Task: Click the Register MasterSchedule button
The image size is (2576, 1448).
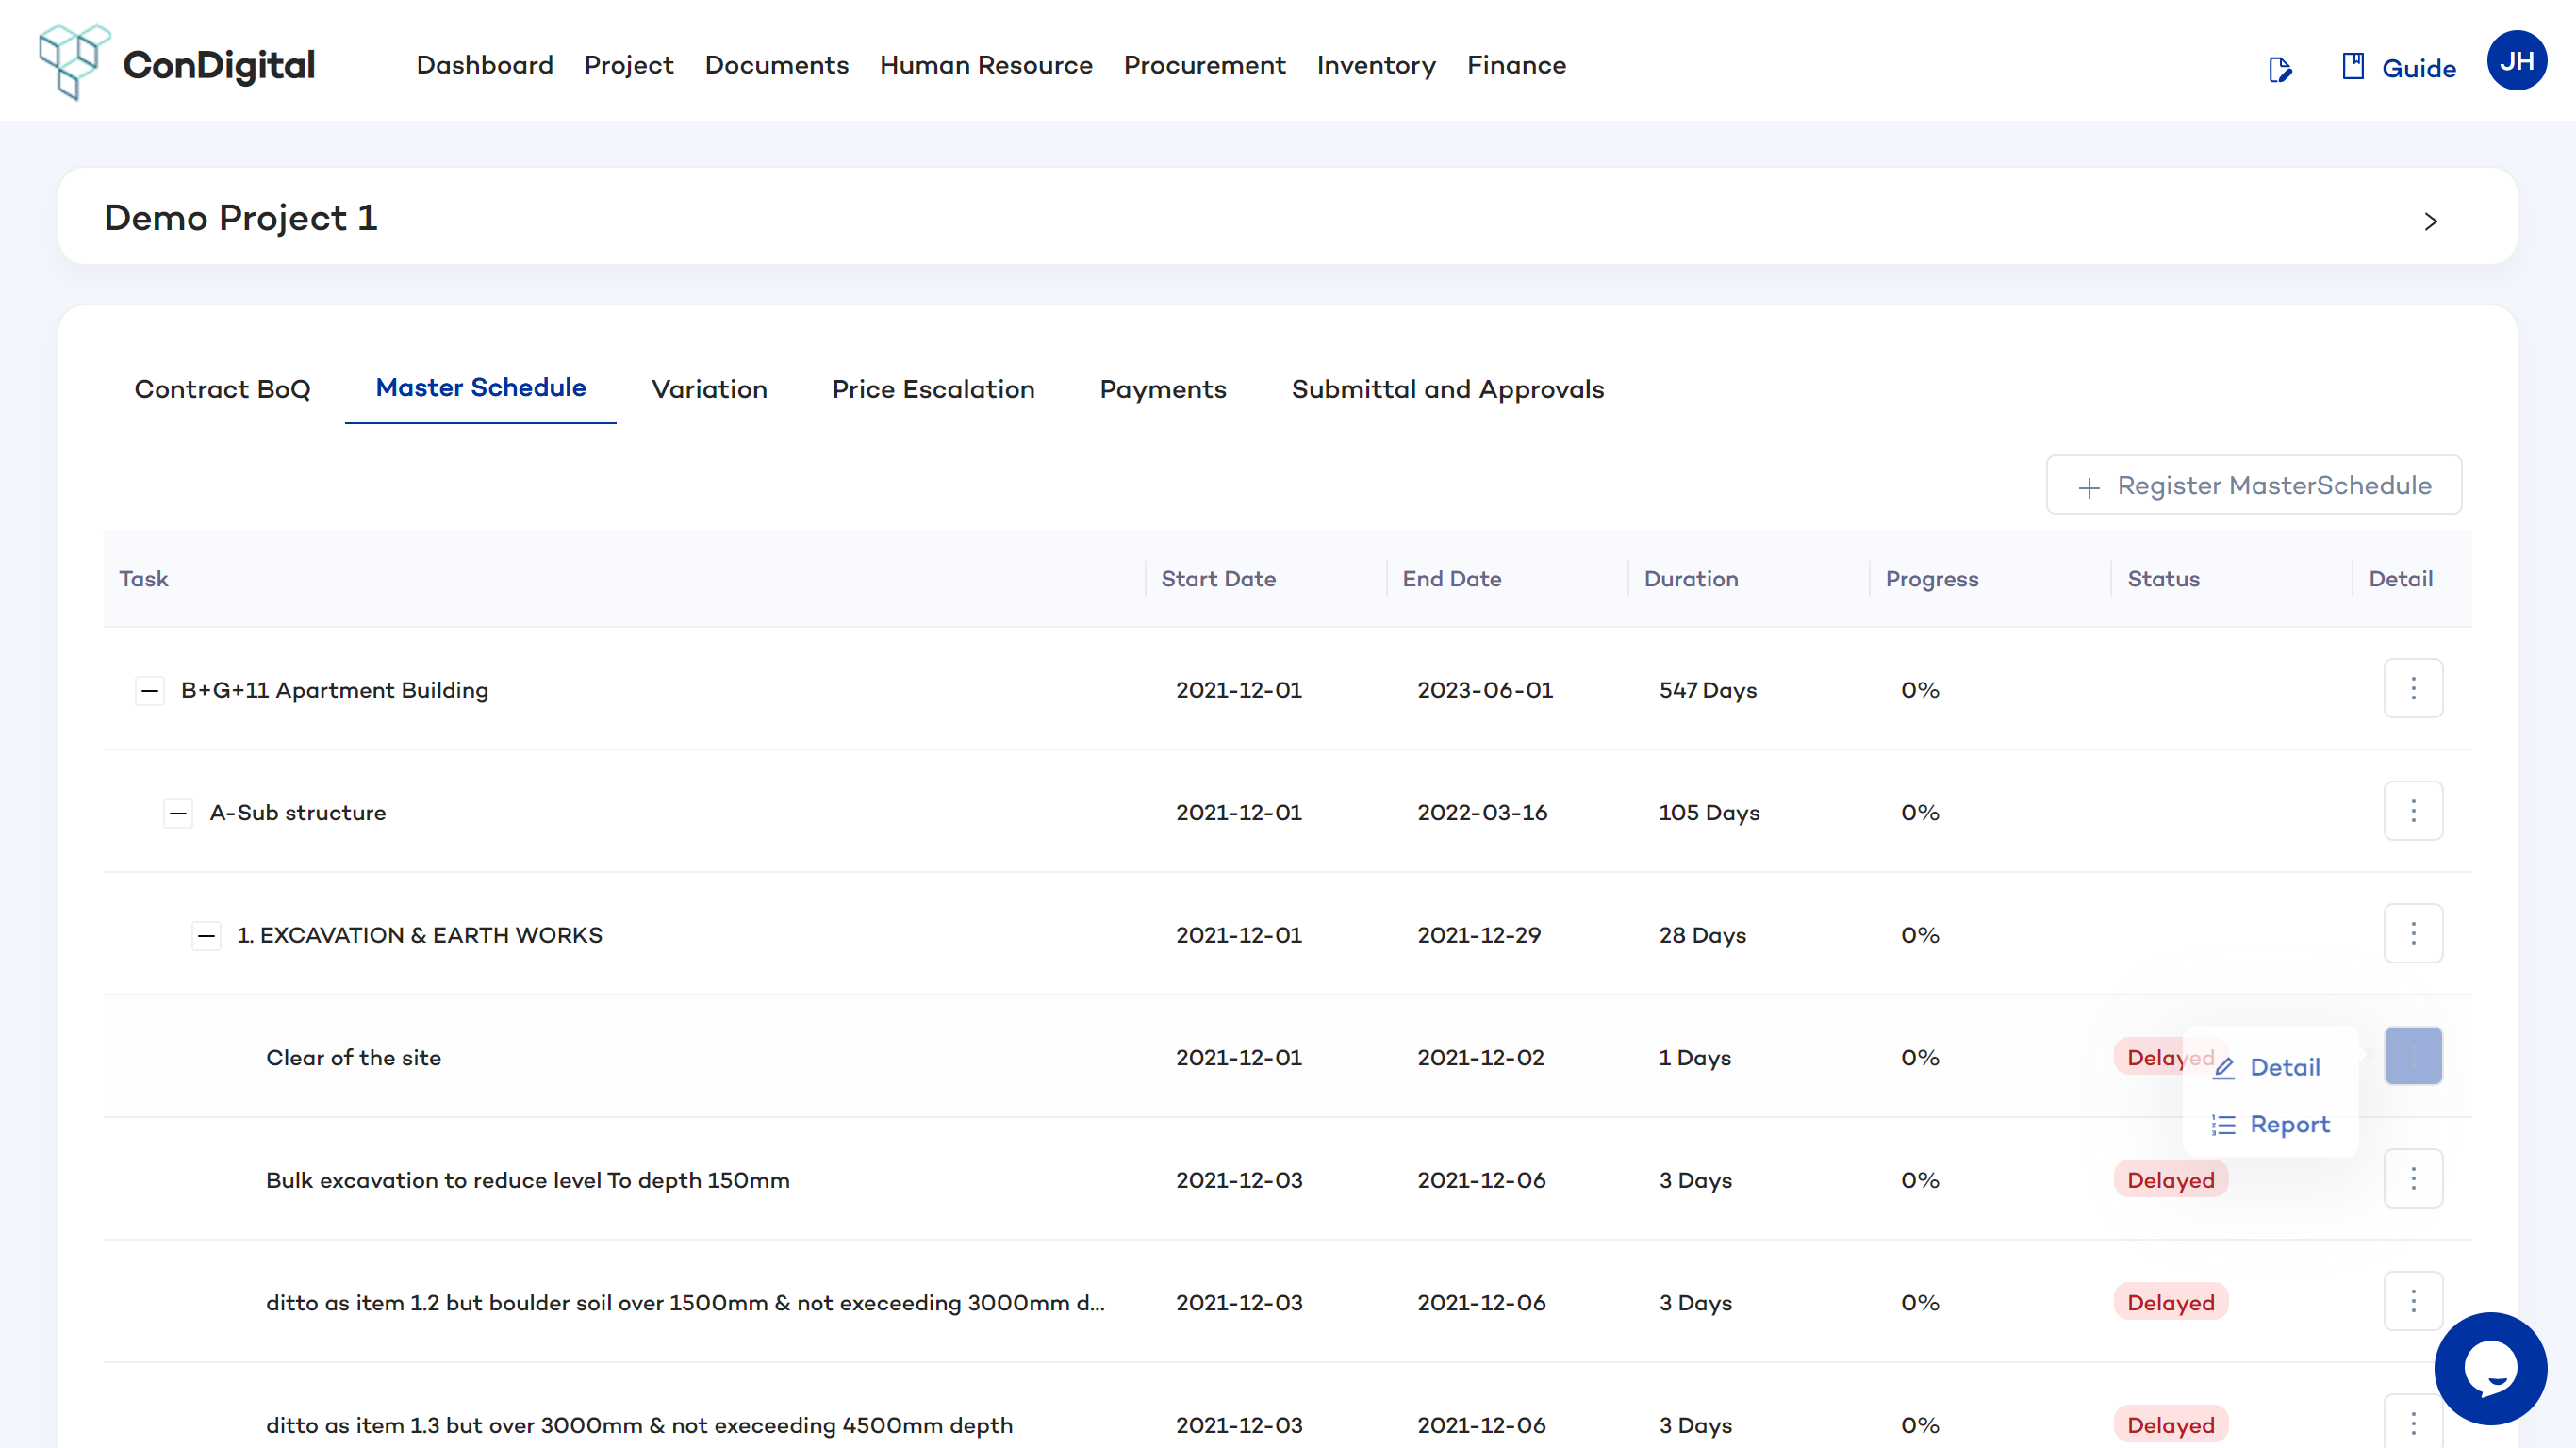Action: [2253, 485]
